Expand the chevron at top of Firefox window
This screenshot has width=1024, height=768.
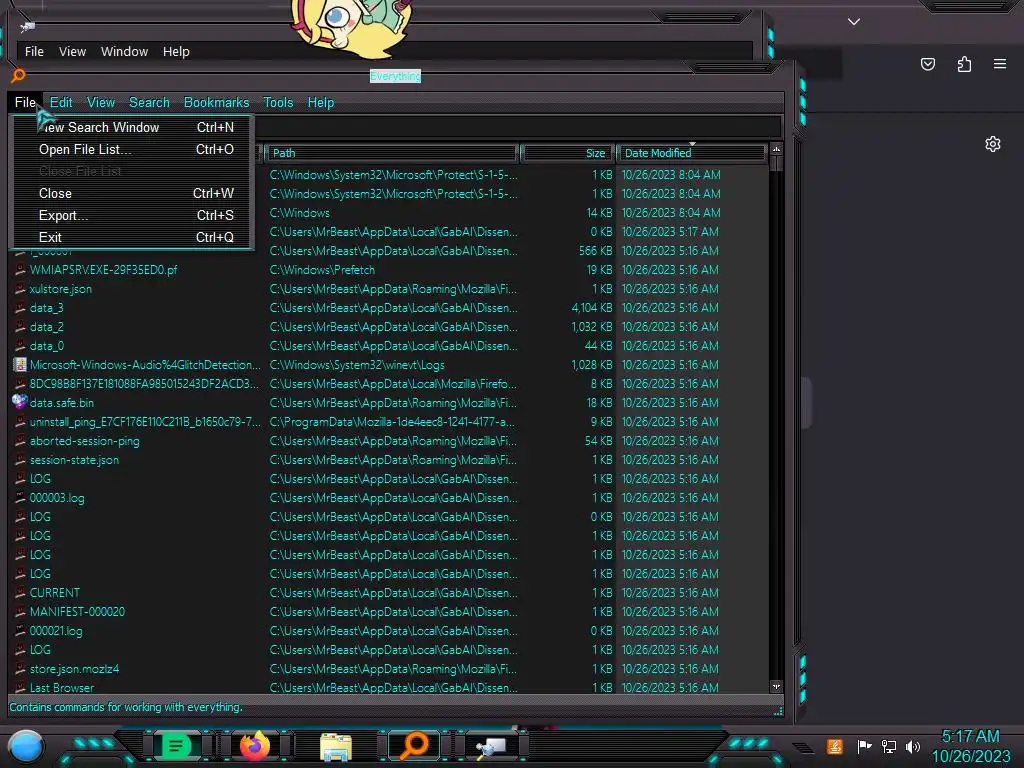[x=854, y=22]
